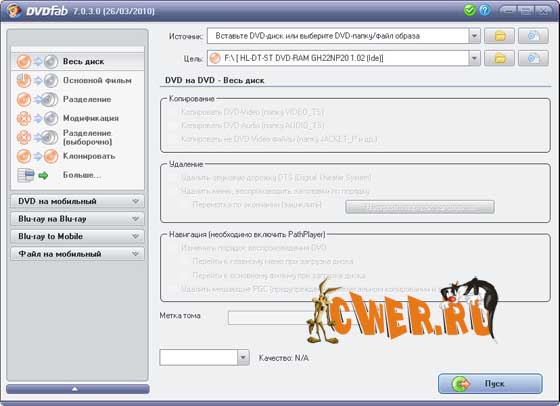Start copying with the Пуск button

click(490, 384)
